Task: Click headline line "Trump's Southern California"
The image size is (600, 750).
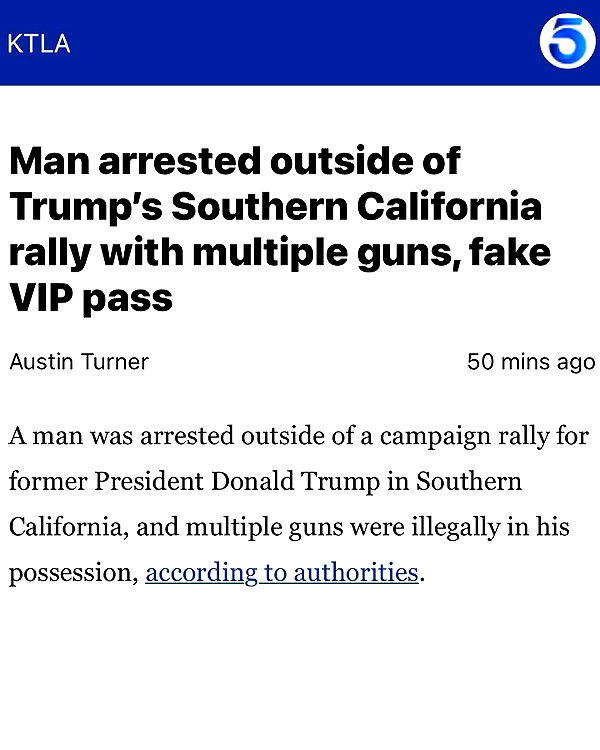Action: pyautogui.click(x=275, y=206)
